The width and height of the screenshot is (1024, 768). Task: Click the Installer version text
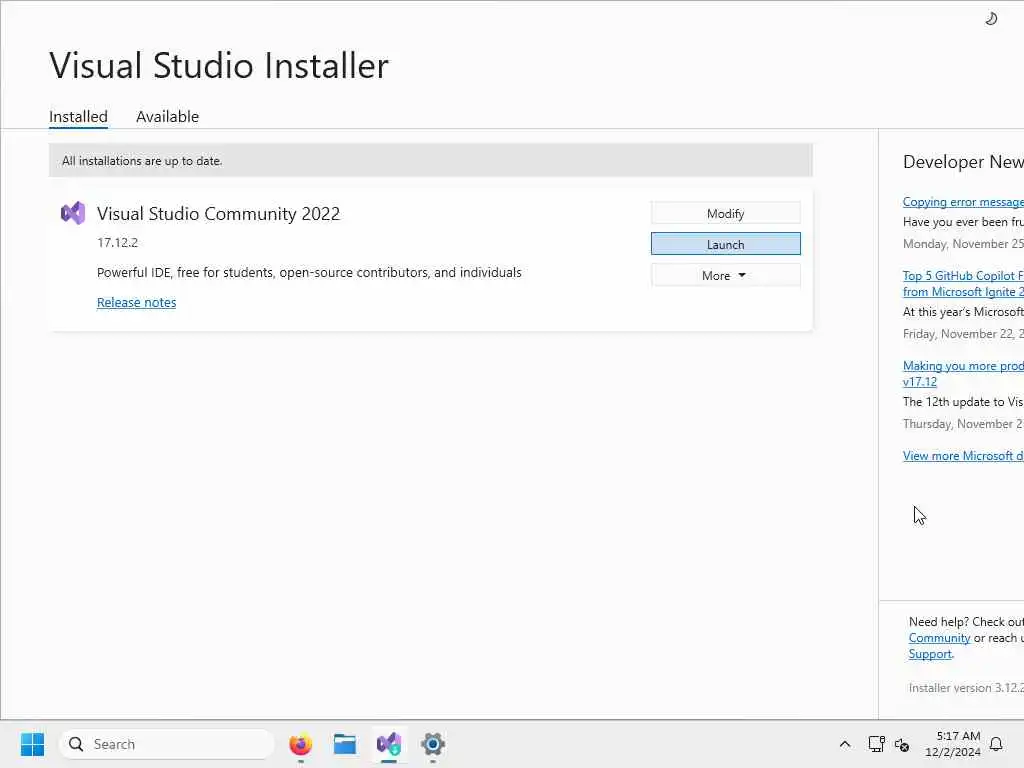(966, 688)
